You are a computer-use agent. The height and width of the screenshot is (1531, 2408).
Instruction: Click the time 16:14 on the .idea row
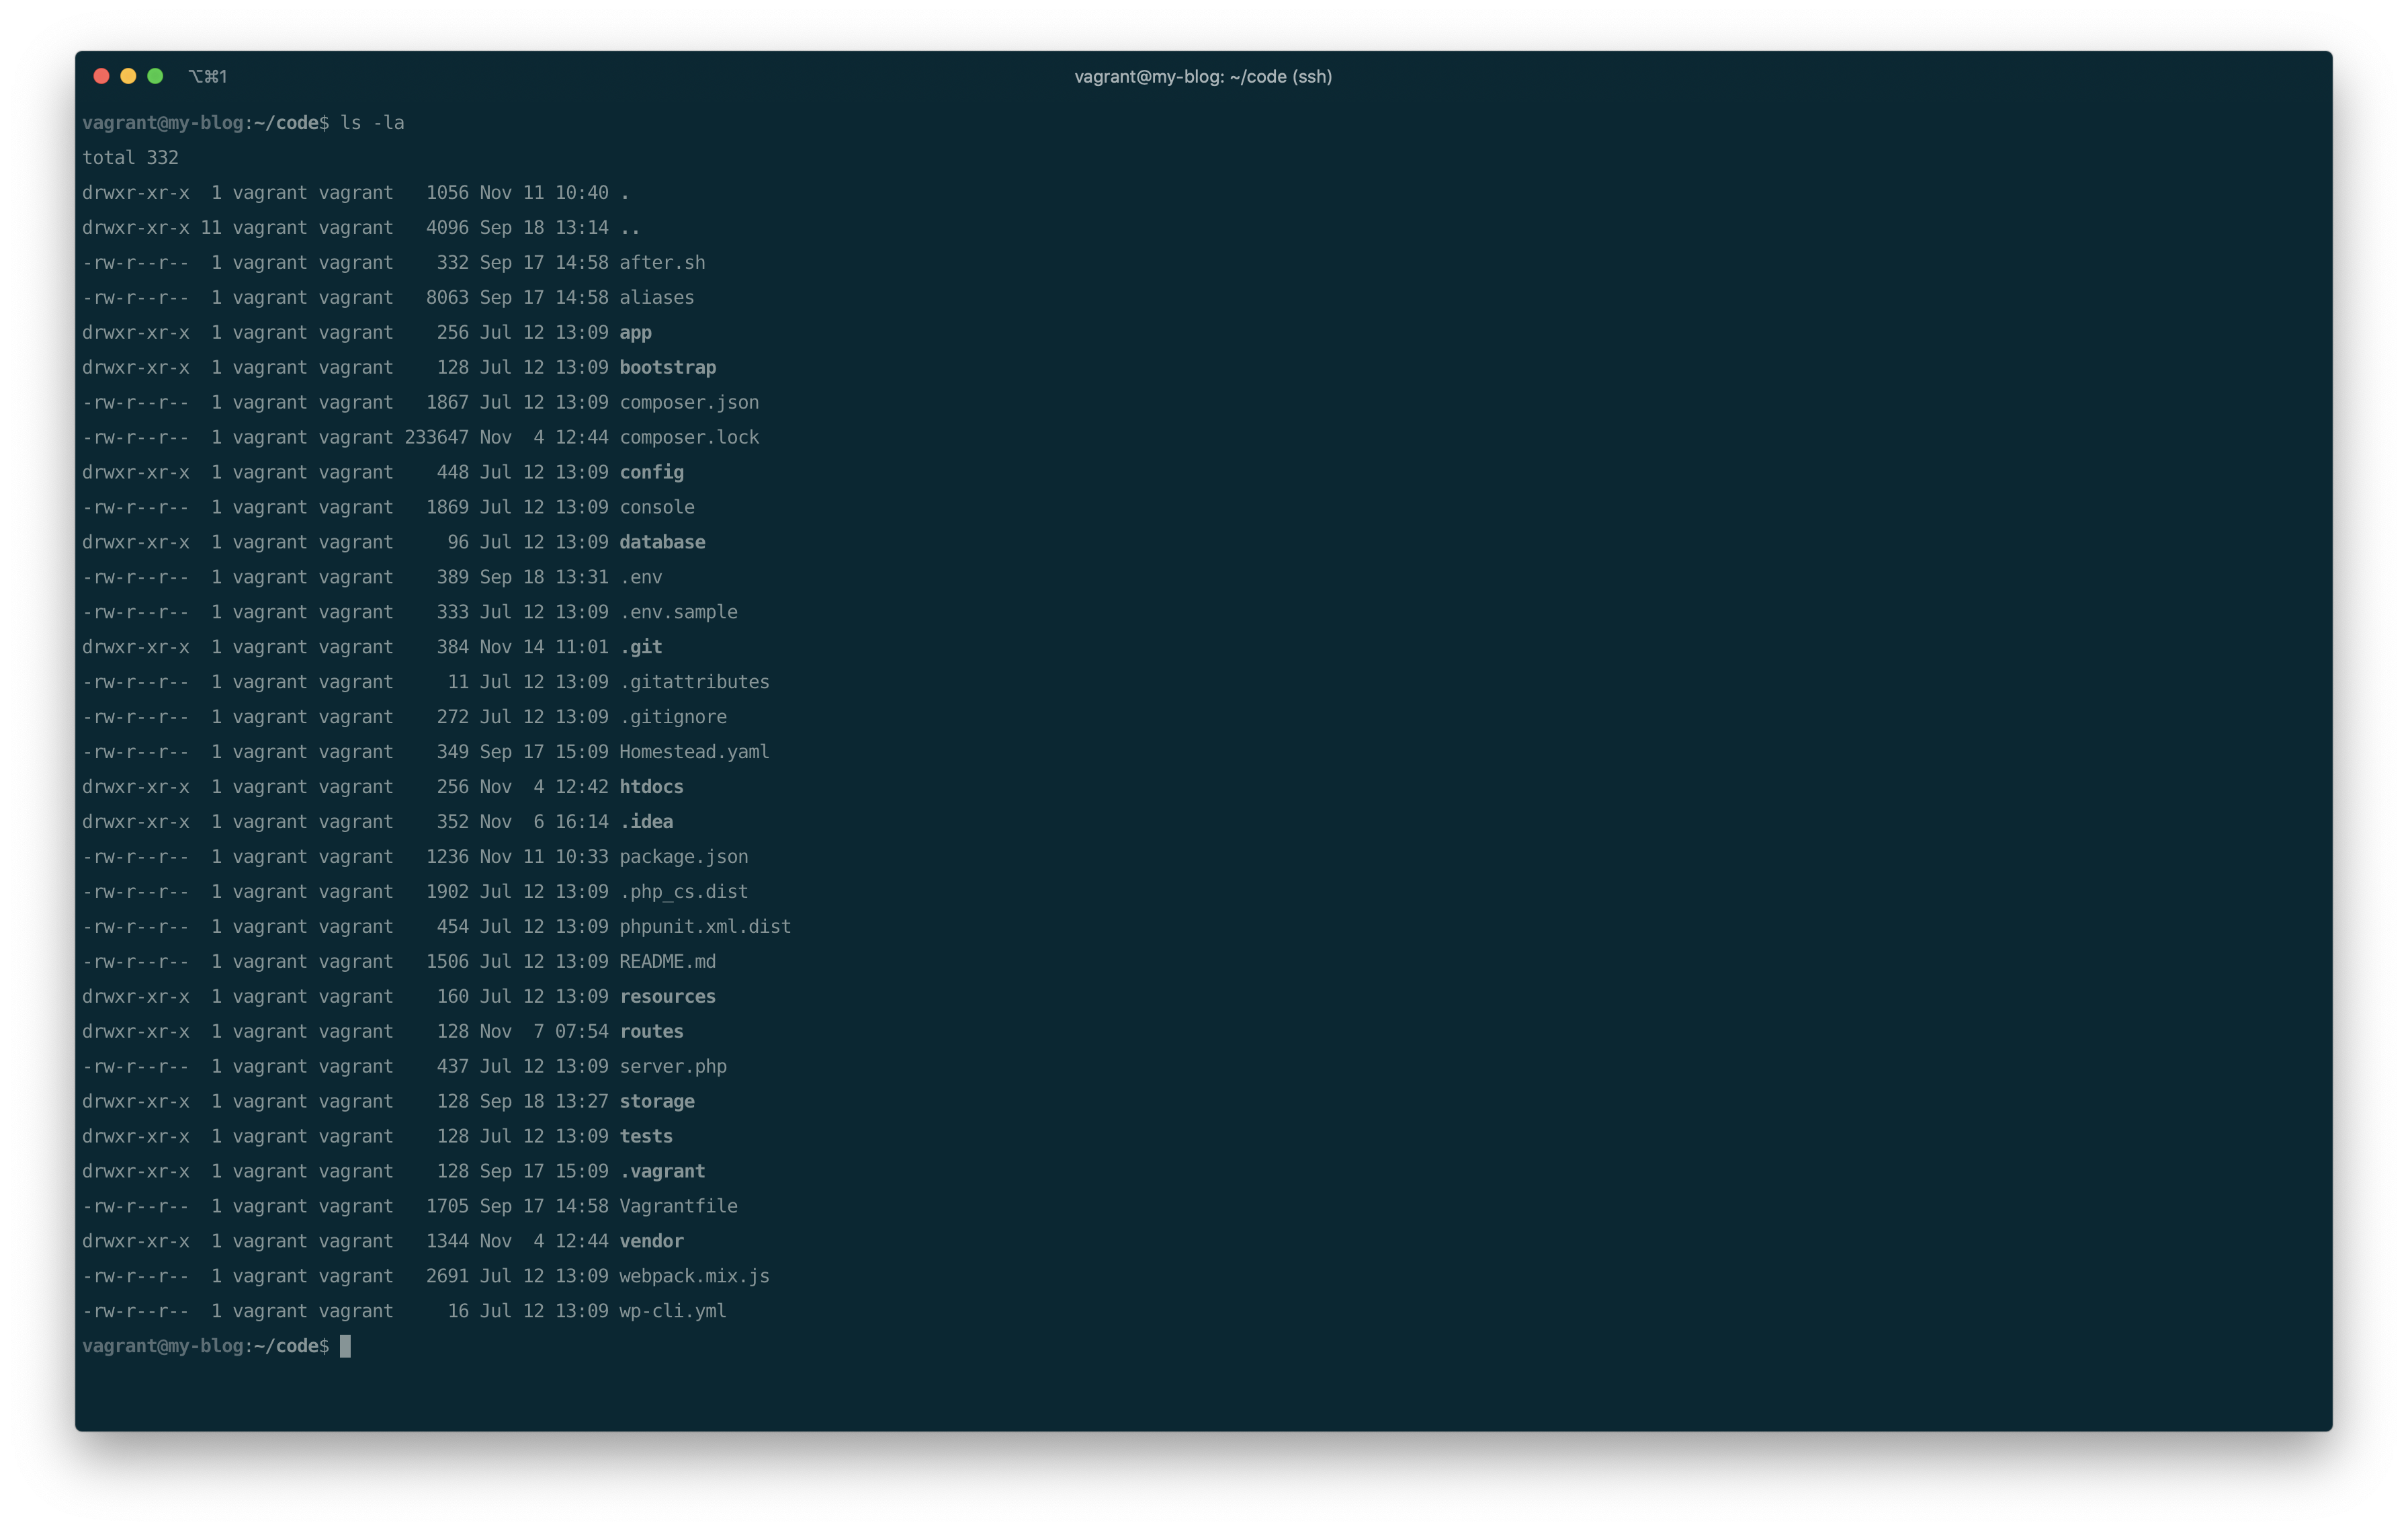582,822
